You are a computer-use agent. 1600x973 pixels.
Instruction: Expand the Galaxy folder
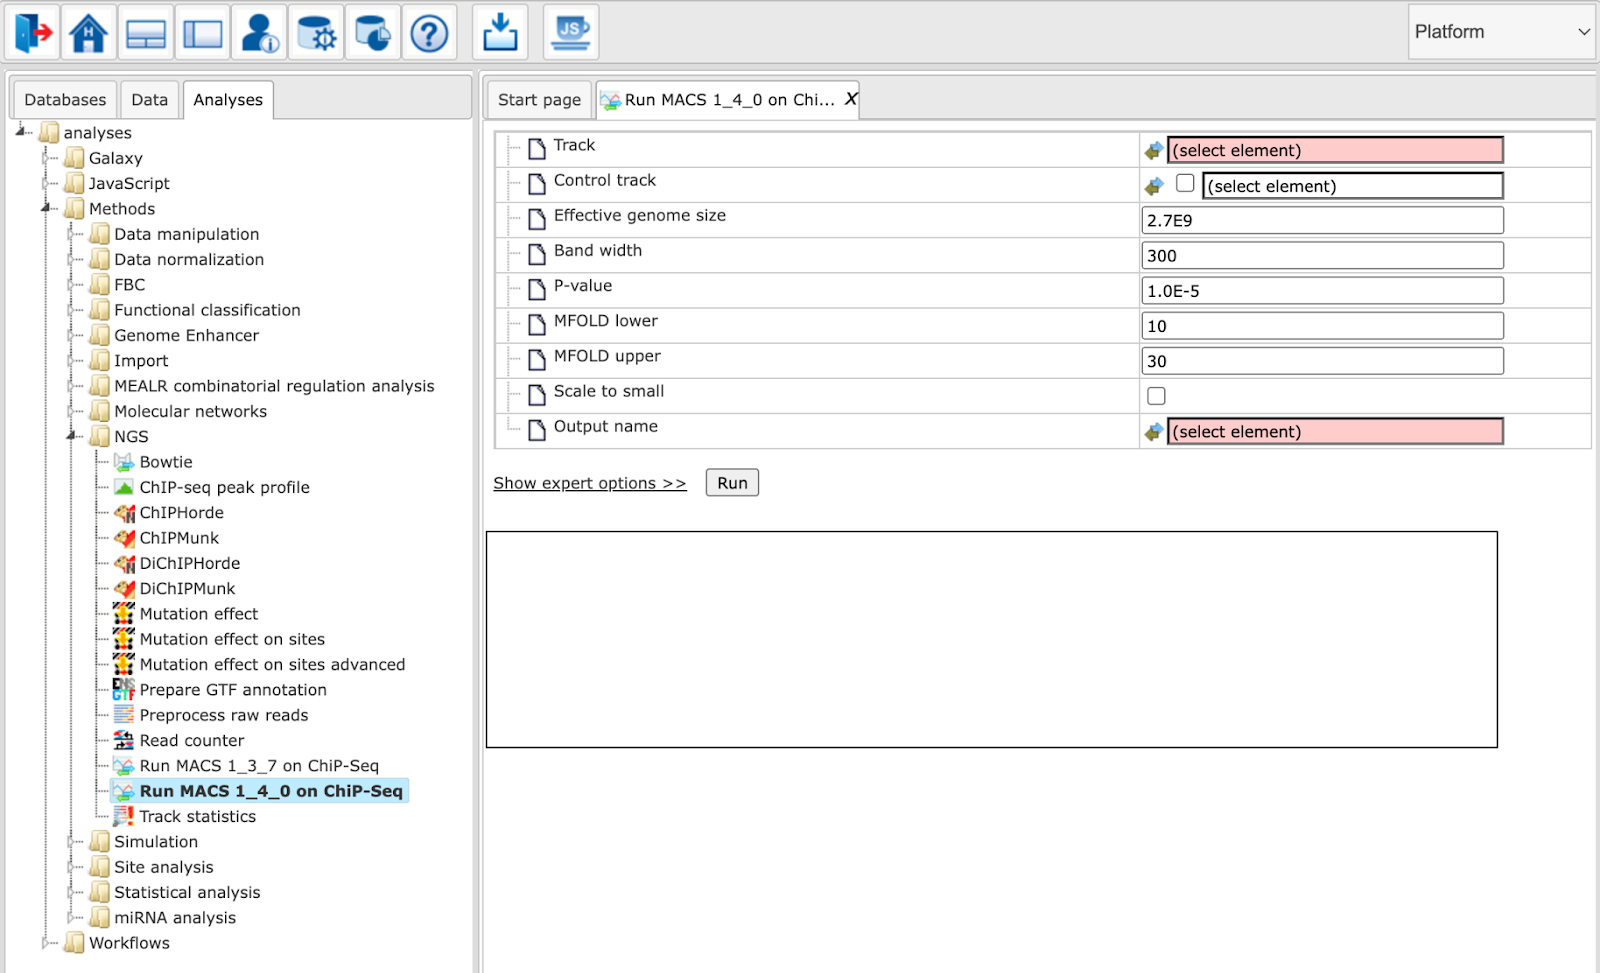(x=46, y=158)
